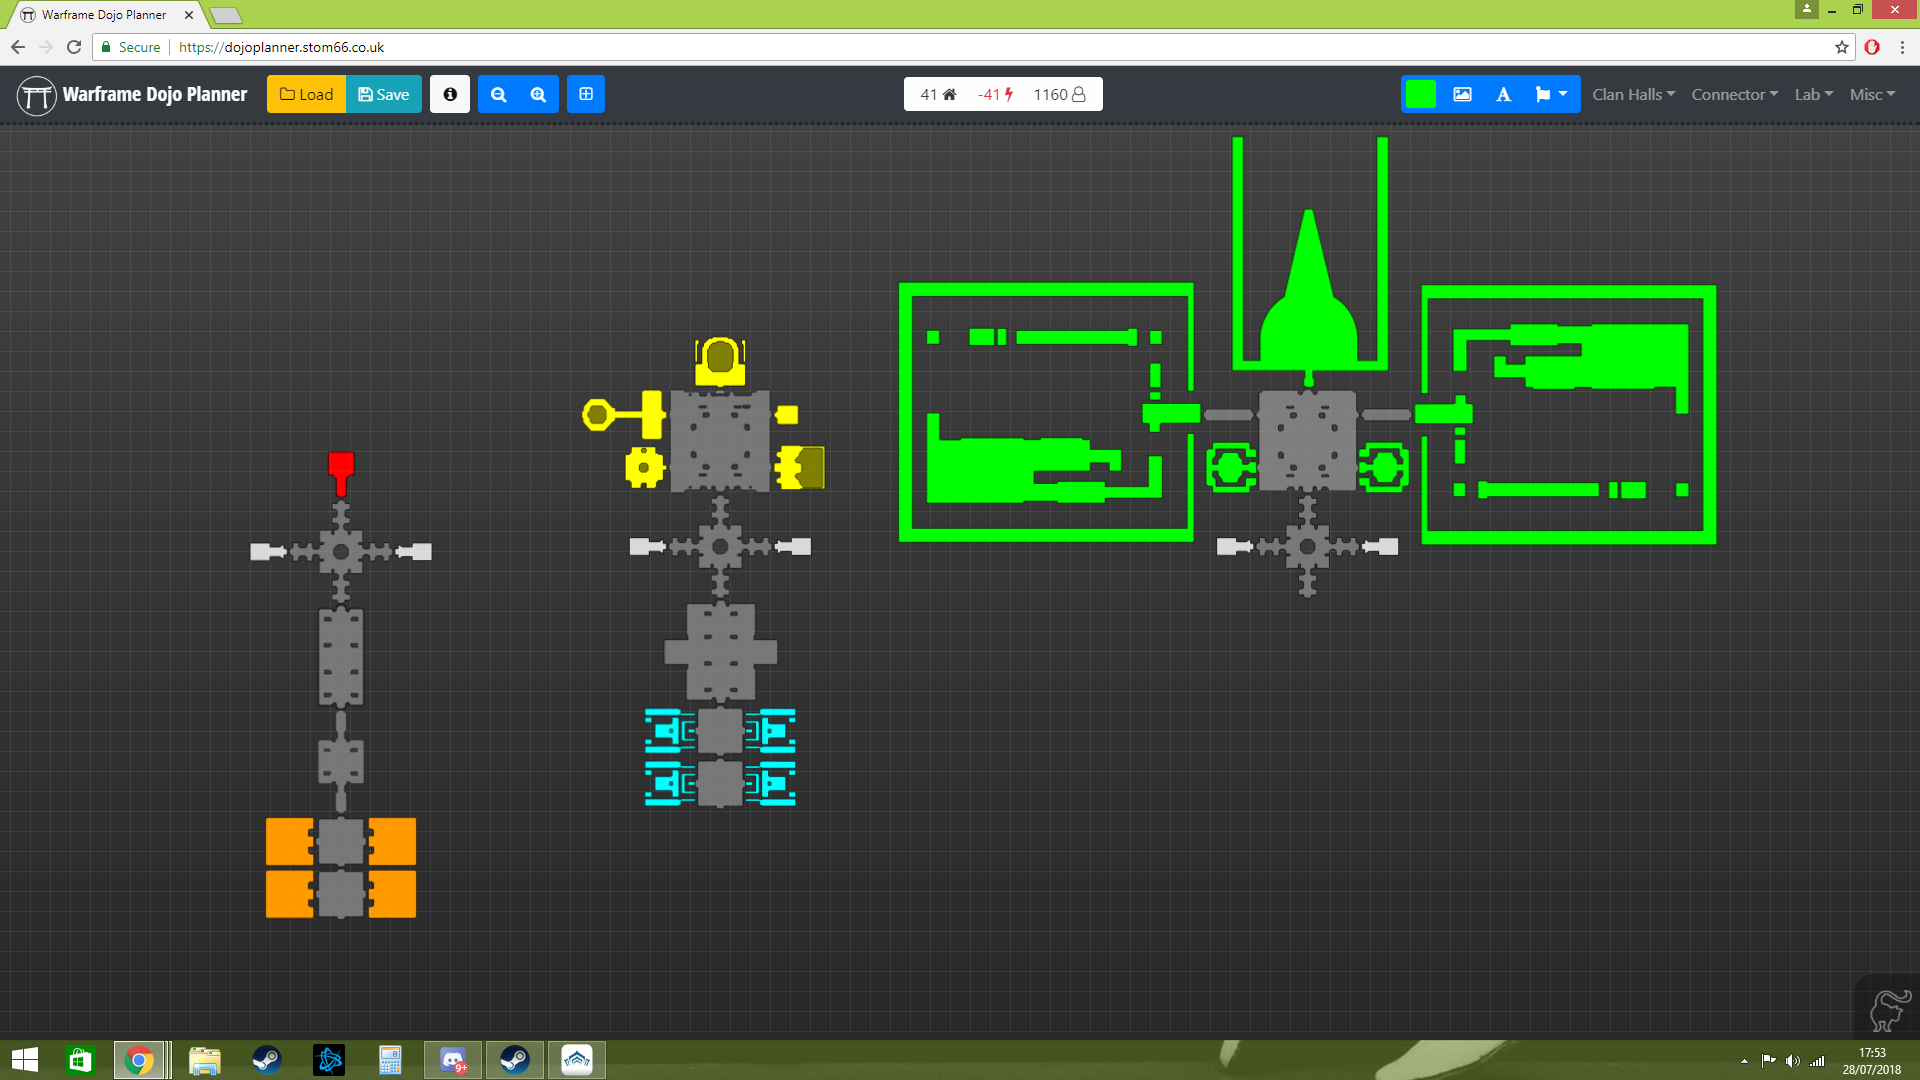Select the grey cross-shaped hall
The height and width of the screenshot is (1080, 1920).
coord(720,652)
